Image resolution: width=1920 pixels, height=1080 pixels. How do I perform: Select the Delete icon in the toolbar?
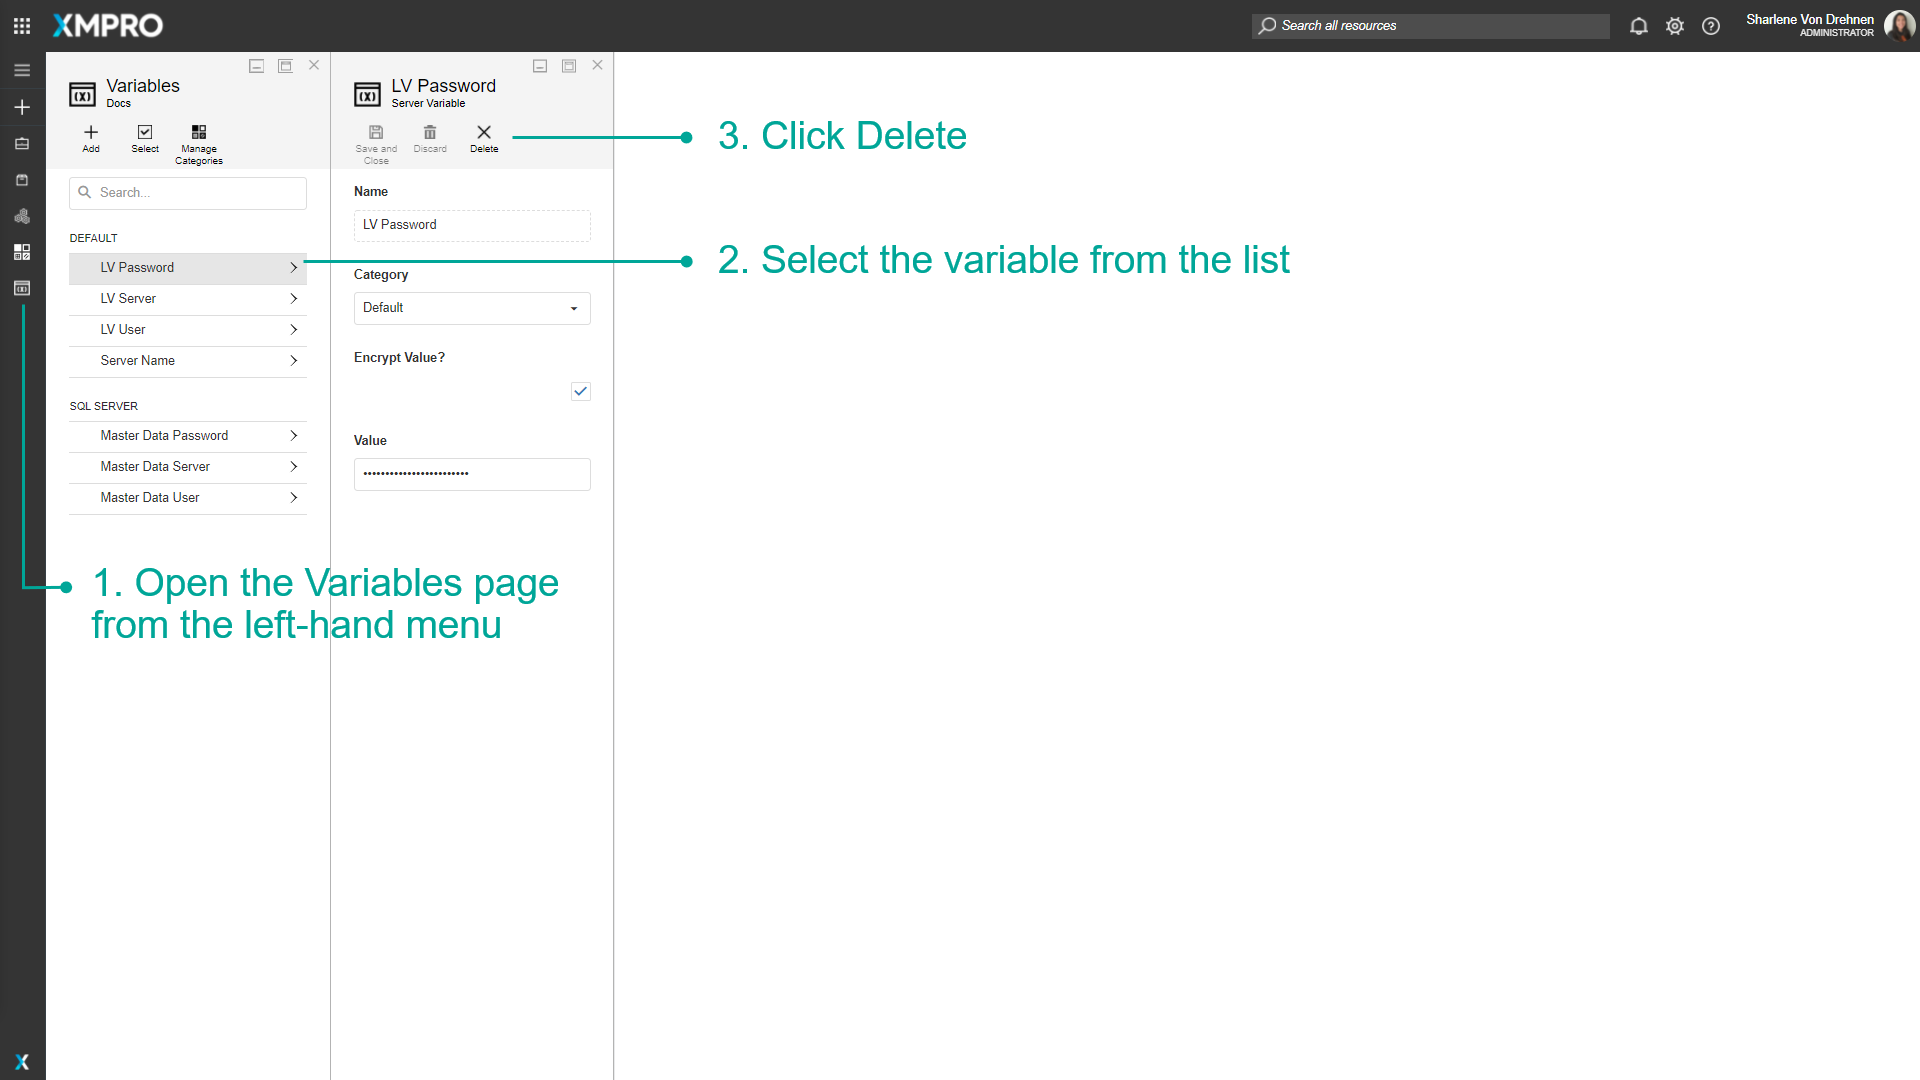484,134
